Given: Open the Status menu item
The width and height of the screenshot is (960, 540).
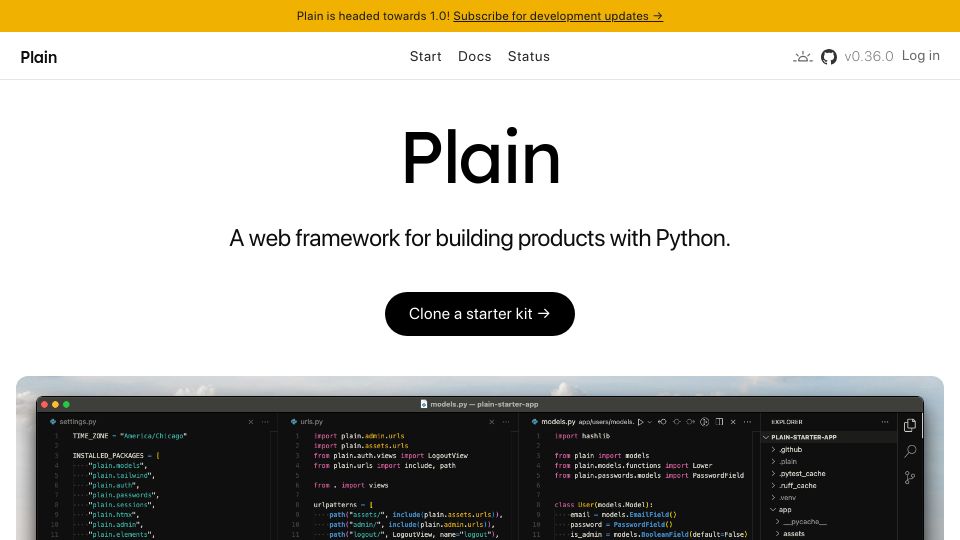Looking at the screenshot, I should pyautogui.click(x=529, y=56).
